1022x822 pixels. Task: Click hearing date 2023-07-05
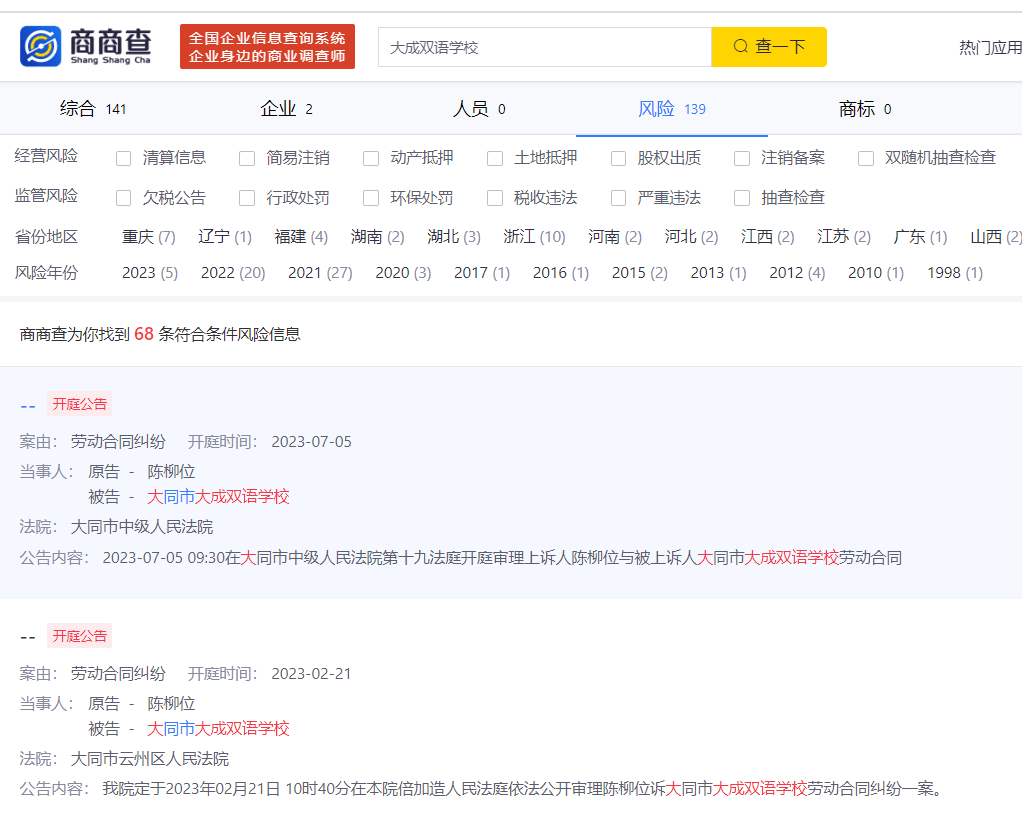pos(312,442)
